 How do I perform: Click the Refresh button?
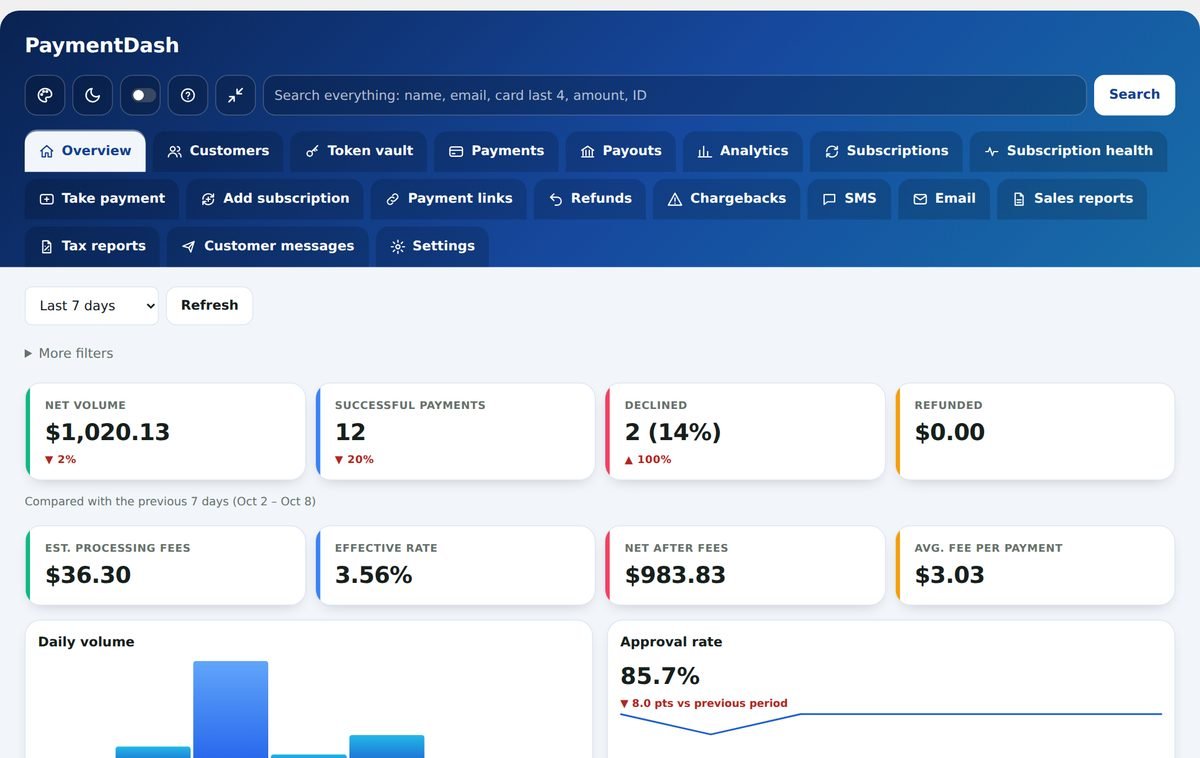(x=209, y=306)
